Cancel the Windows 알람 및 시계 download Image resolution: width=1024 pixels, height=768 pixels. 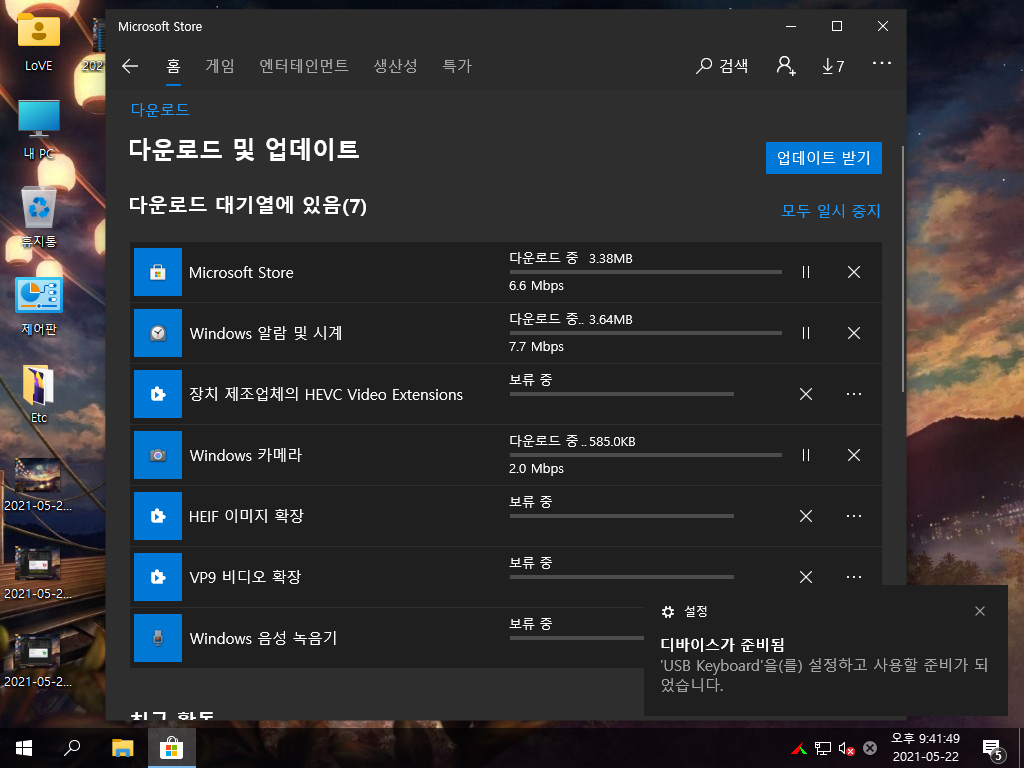click(x=854, y=333)
